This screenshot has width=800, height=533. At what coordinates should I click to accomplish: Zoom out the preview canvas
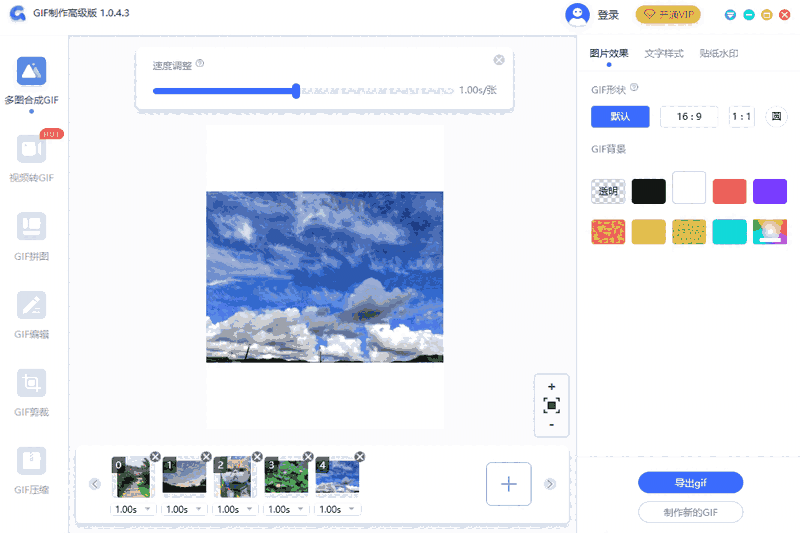tap(552, 425)
